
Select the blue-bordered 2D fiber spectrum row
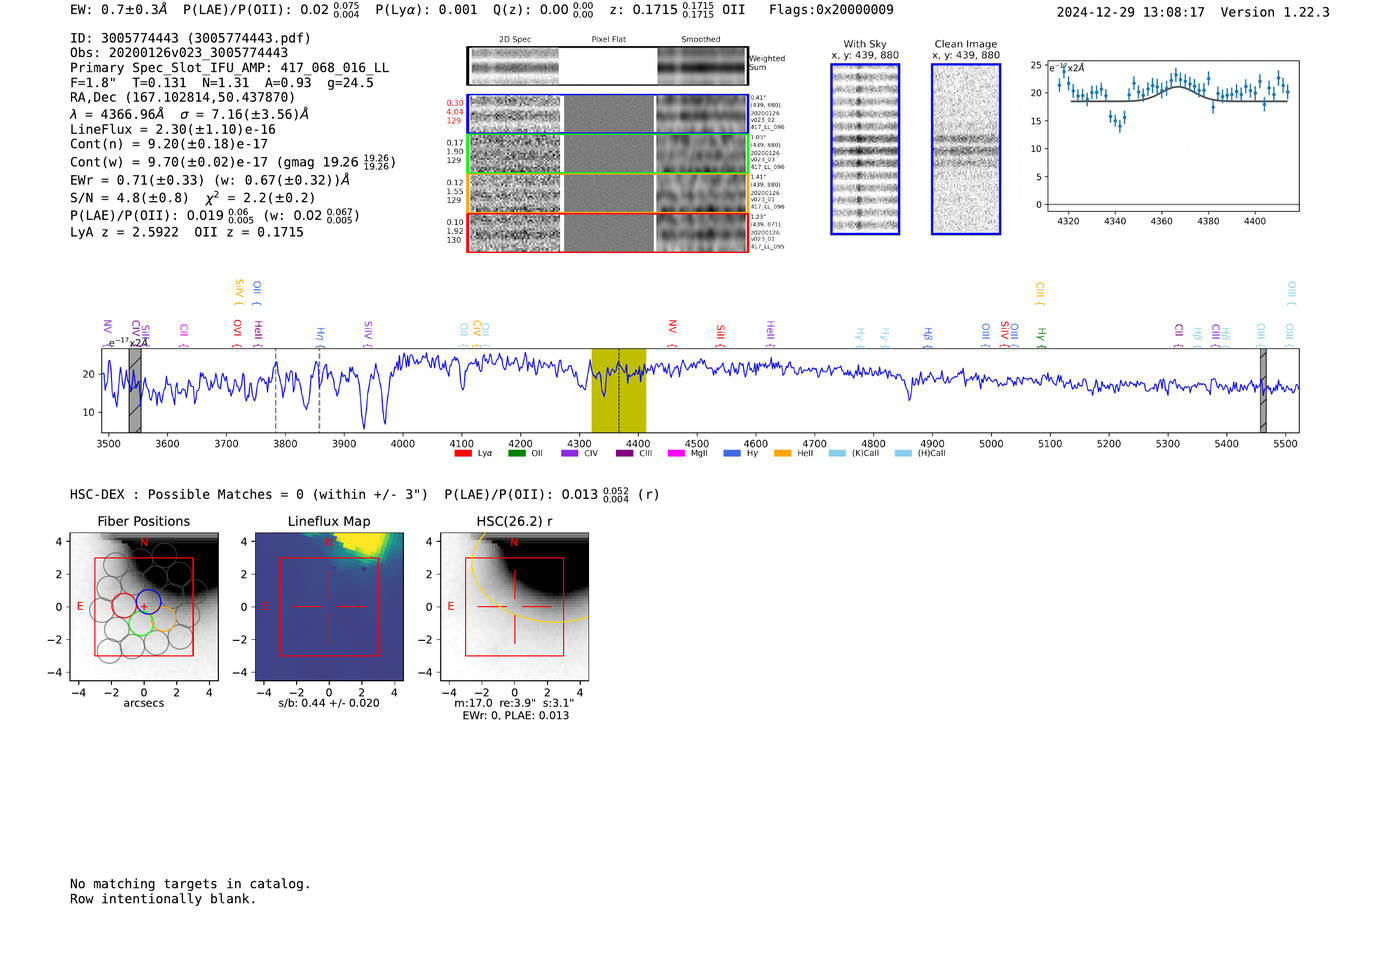[607, 114]
